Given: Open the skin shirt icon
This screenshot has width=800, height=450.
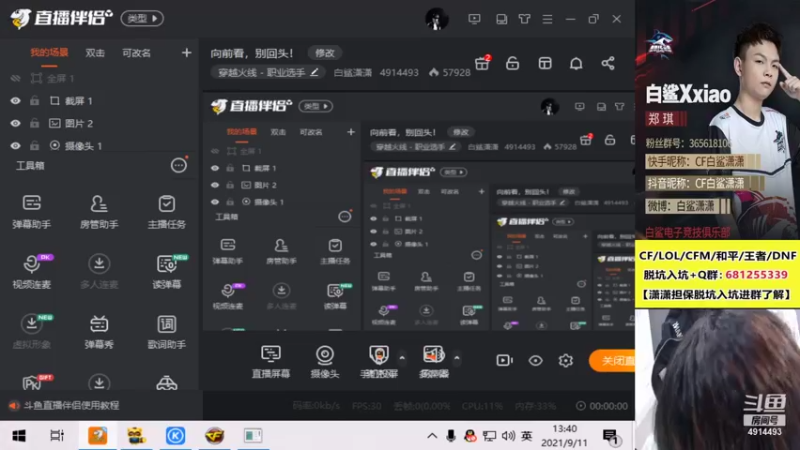Looking at the screenshot, I should 524,19.
